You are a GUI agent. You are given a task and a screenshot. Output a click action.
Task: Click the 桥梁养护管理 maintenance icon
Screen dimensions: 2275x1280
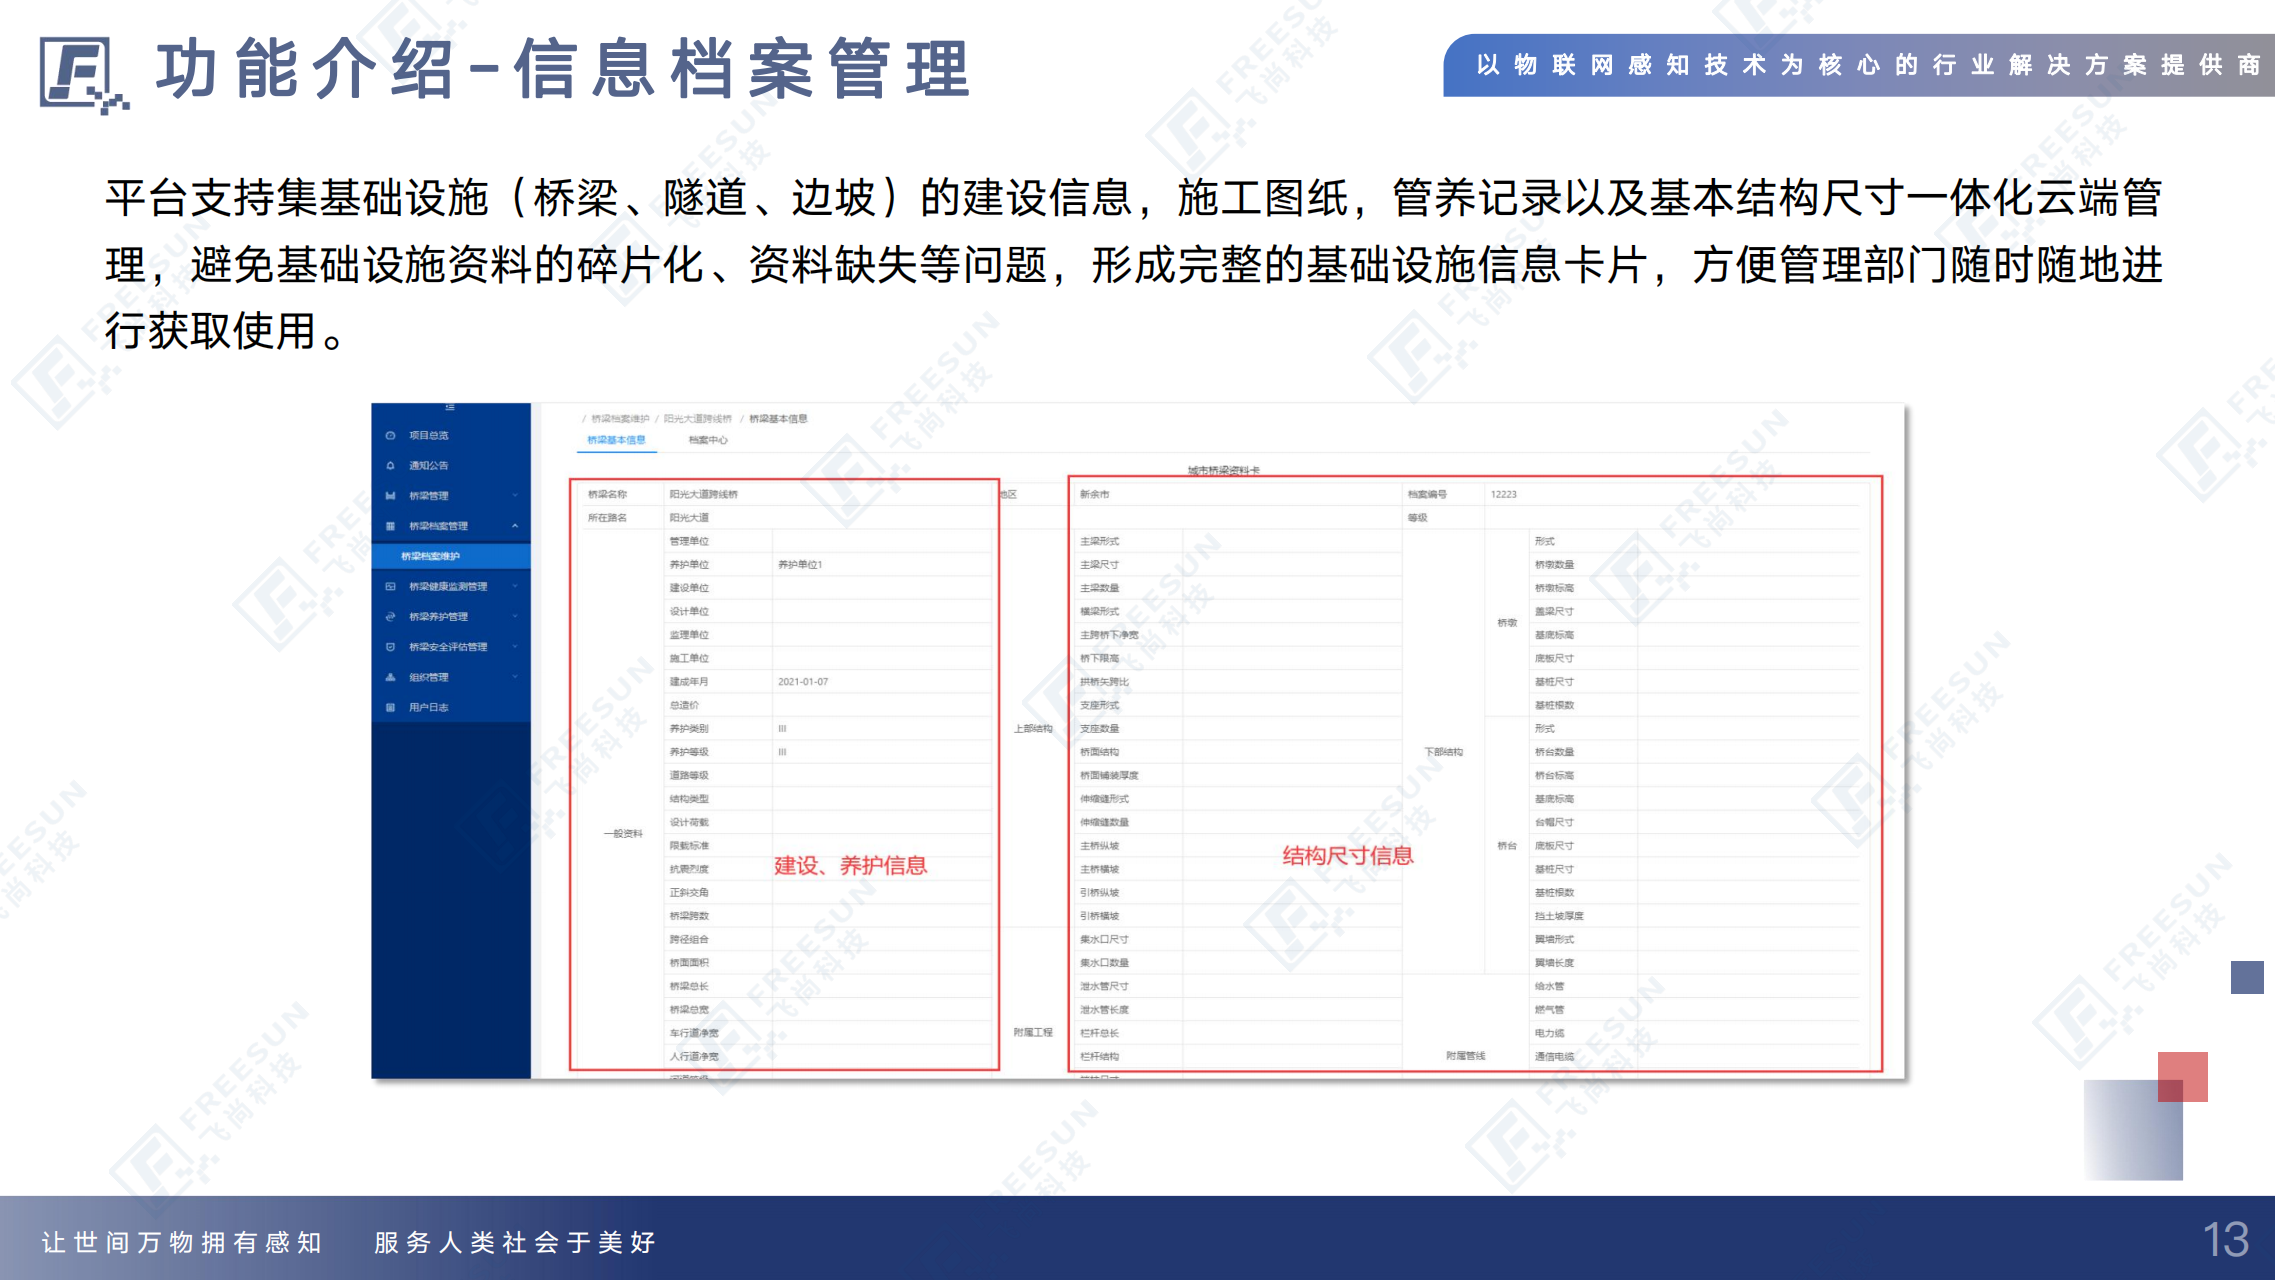[x=390, y=617]
